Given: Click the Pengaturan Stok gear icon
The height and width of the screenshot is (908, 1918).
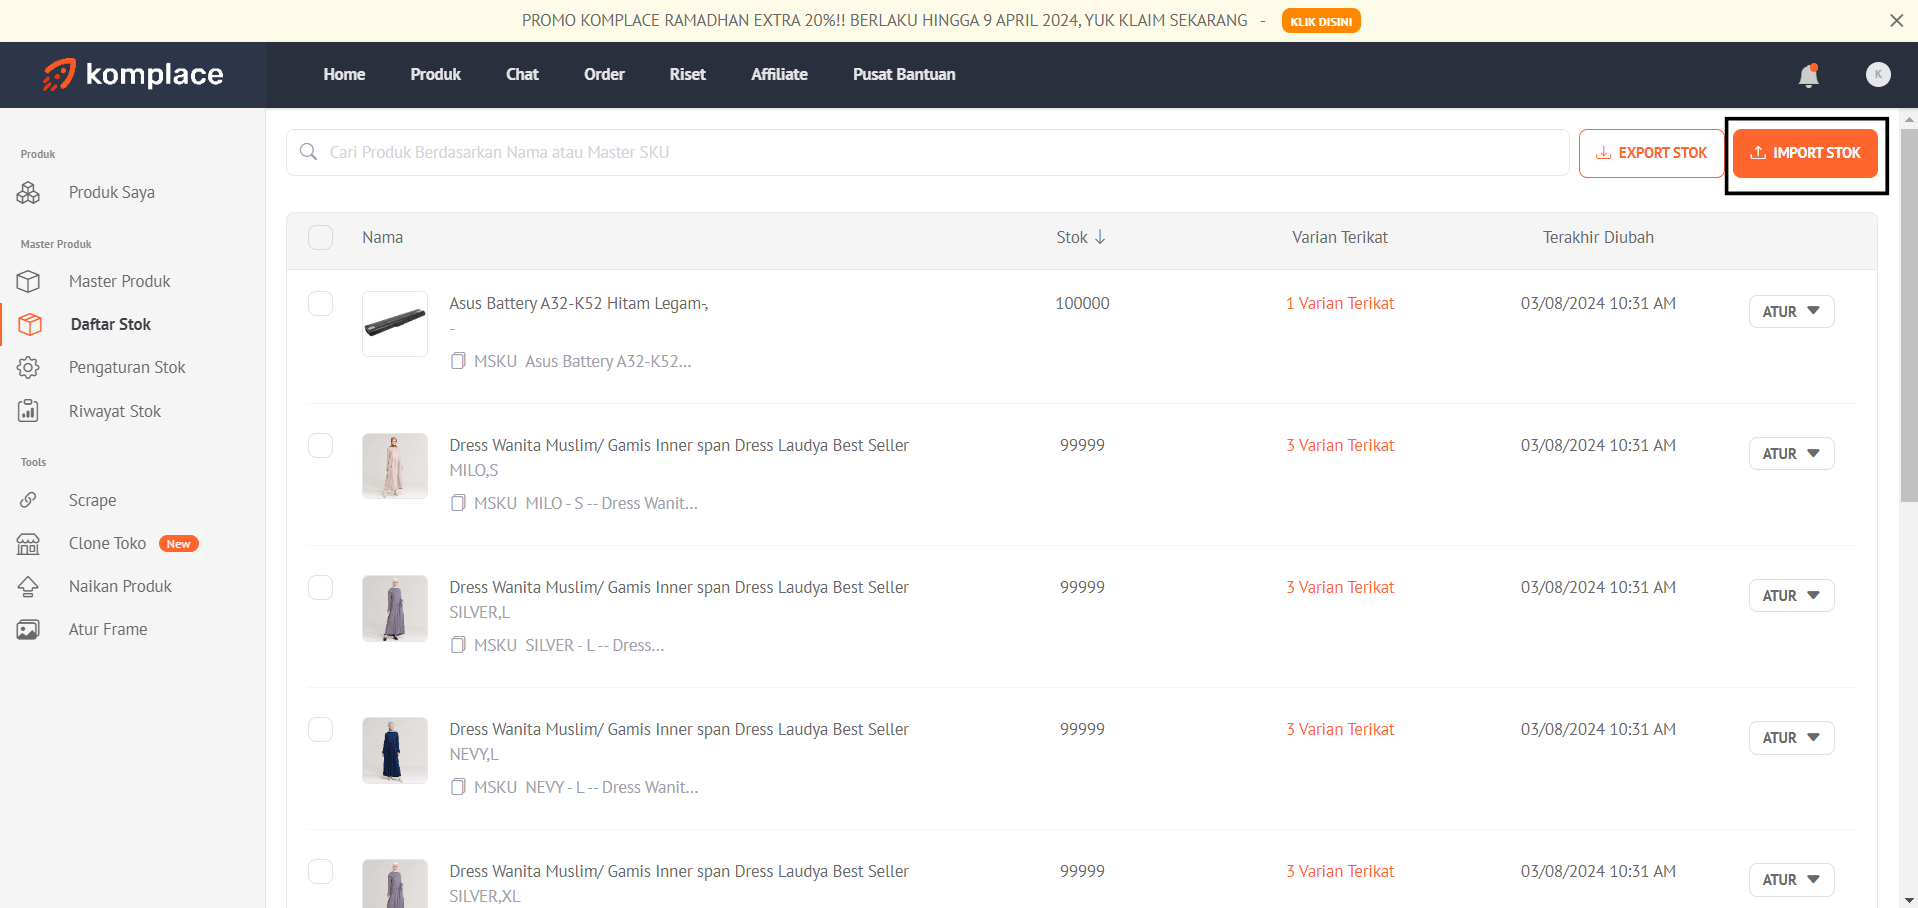Looking at the screenshot, I should (x=28, y=367).
